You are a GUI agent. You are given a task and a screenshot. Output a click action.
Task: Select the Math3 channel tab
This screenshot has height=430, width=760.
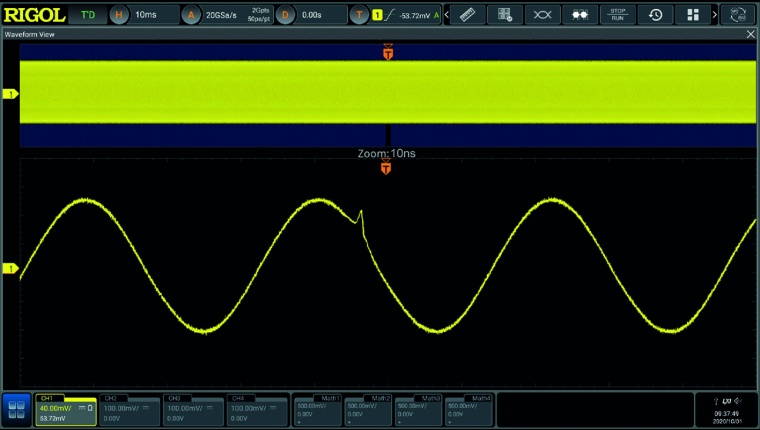418,409
